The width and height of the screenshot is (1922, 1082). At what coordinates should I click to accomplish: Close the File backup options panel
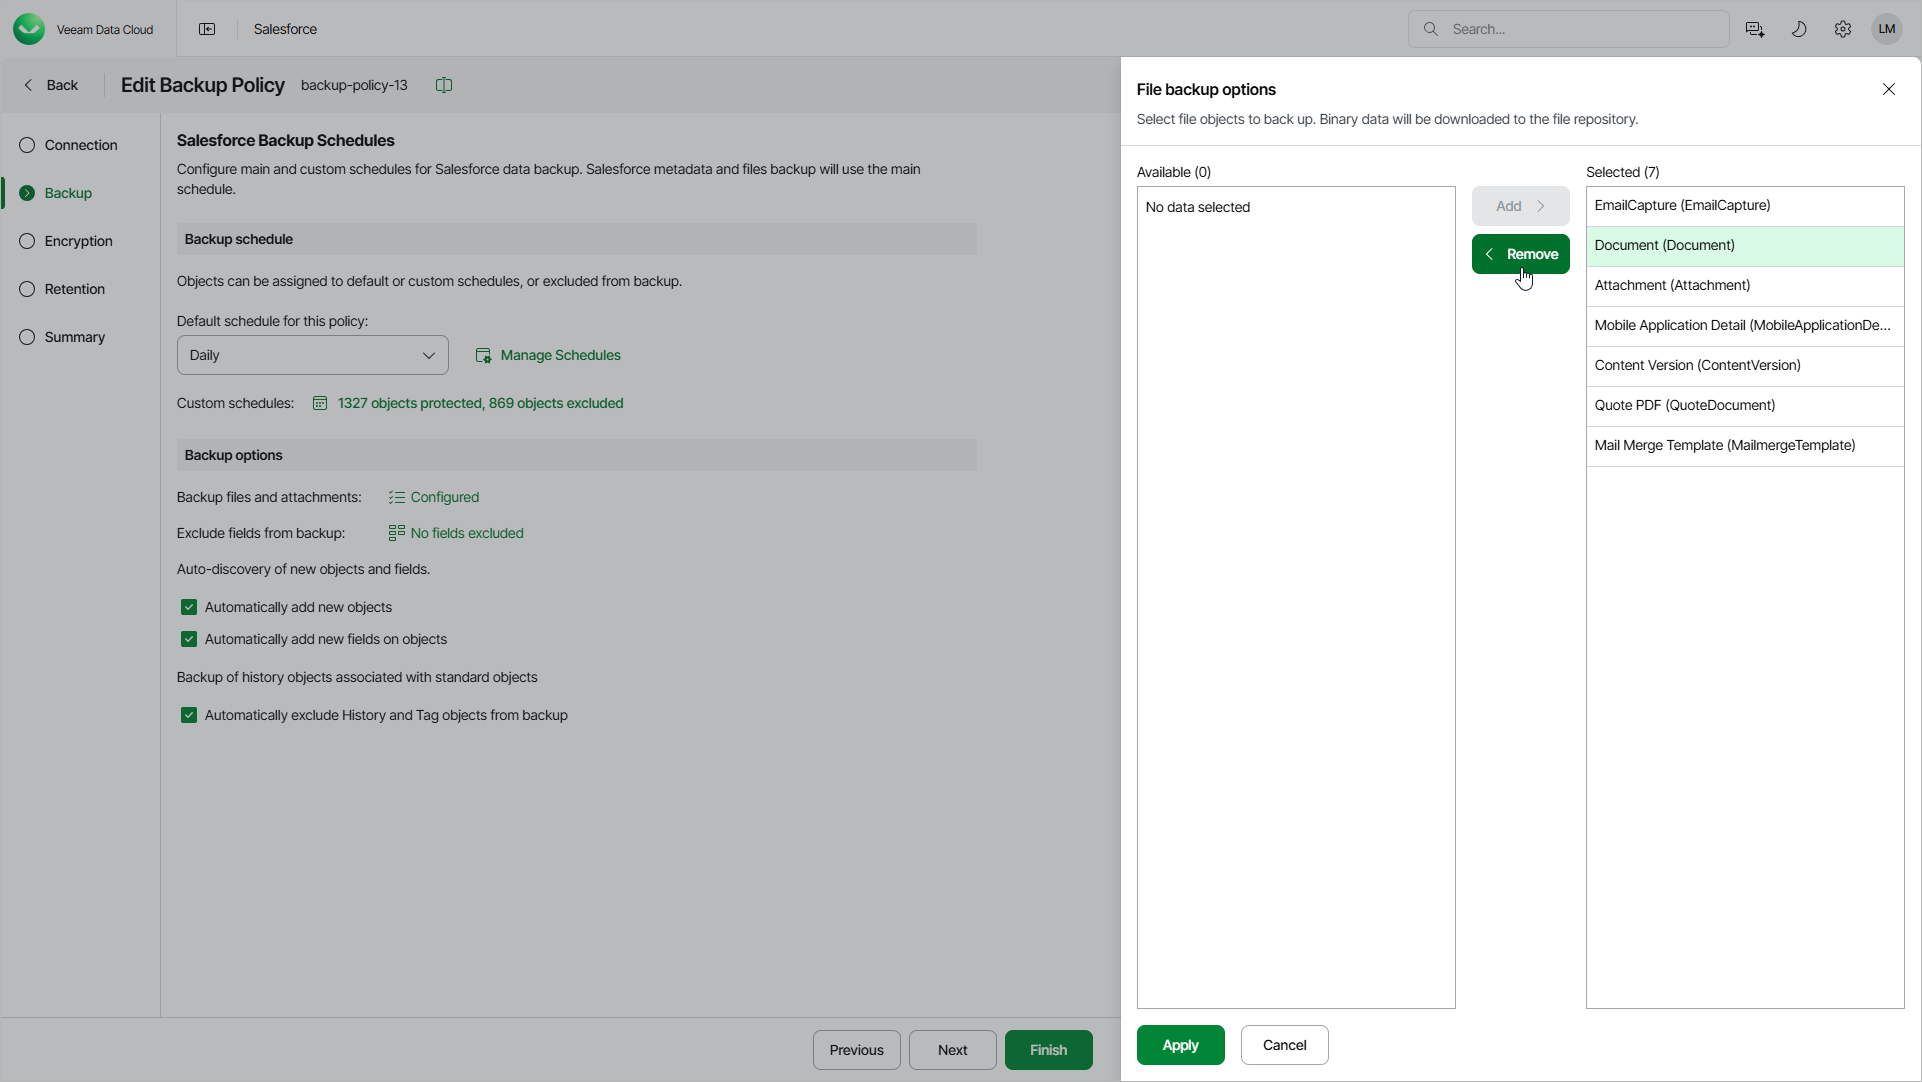pos(1889,89)
